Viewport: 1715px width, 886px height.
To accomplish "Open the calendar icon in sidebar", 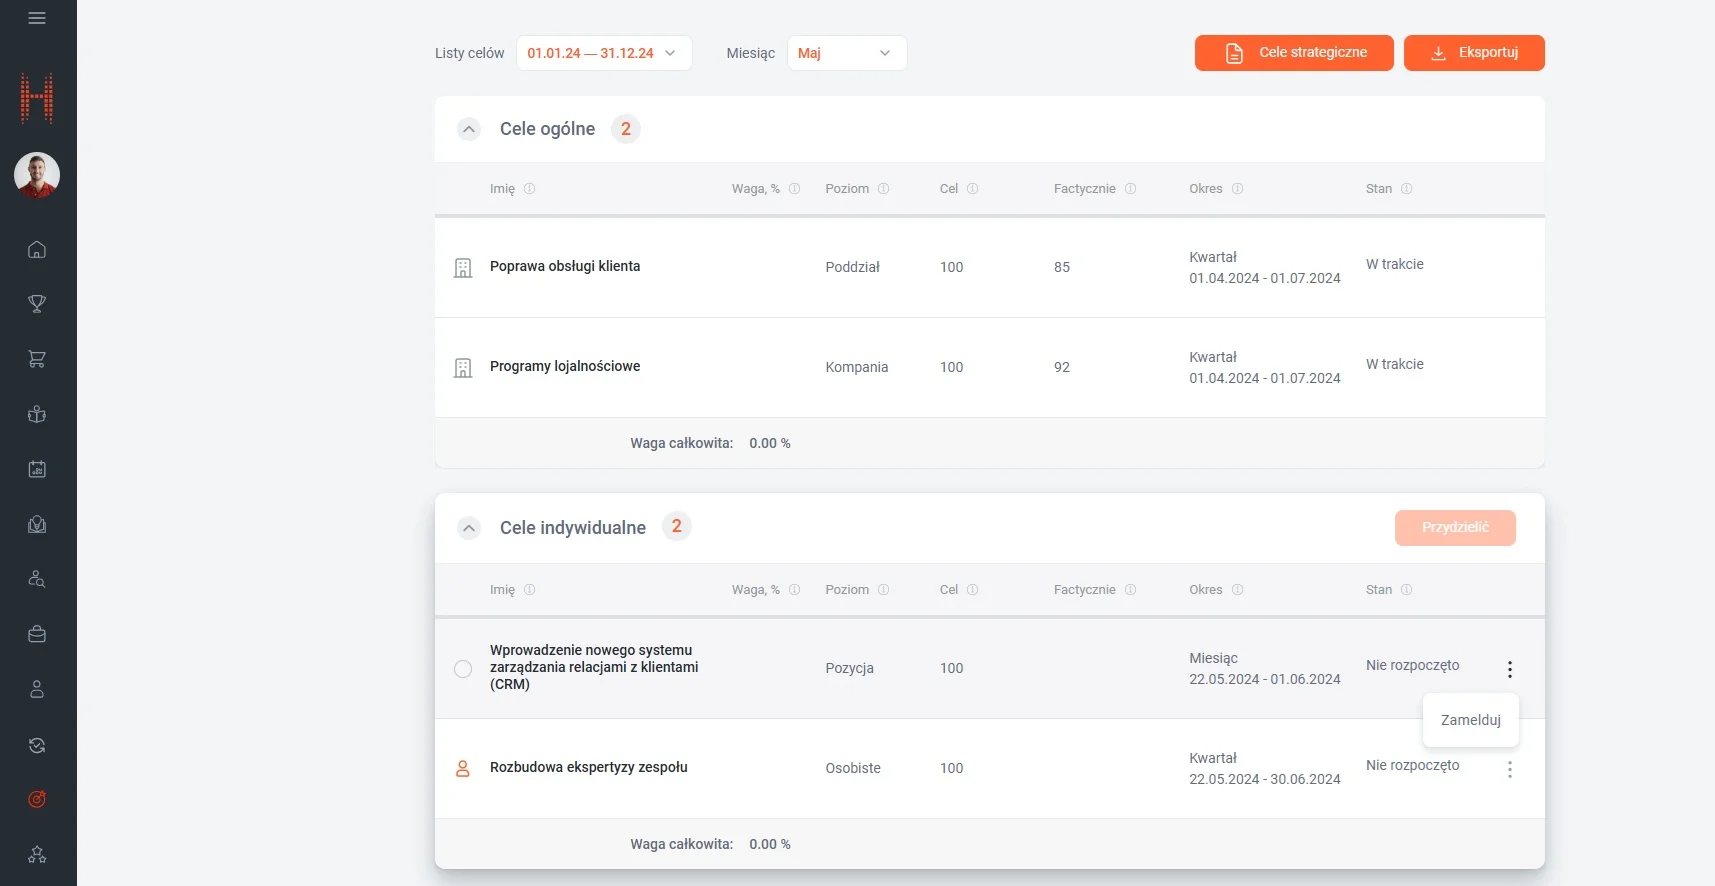I will tap(37, 469).
